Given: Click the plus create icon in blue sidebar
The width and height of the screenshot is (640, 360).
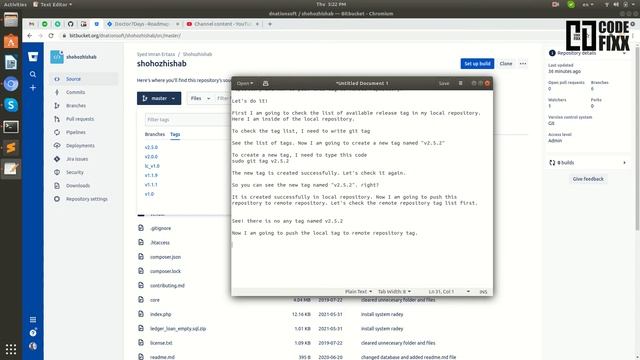Looking at the screenshot, I should tap(33, 88).
